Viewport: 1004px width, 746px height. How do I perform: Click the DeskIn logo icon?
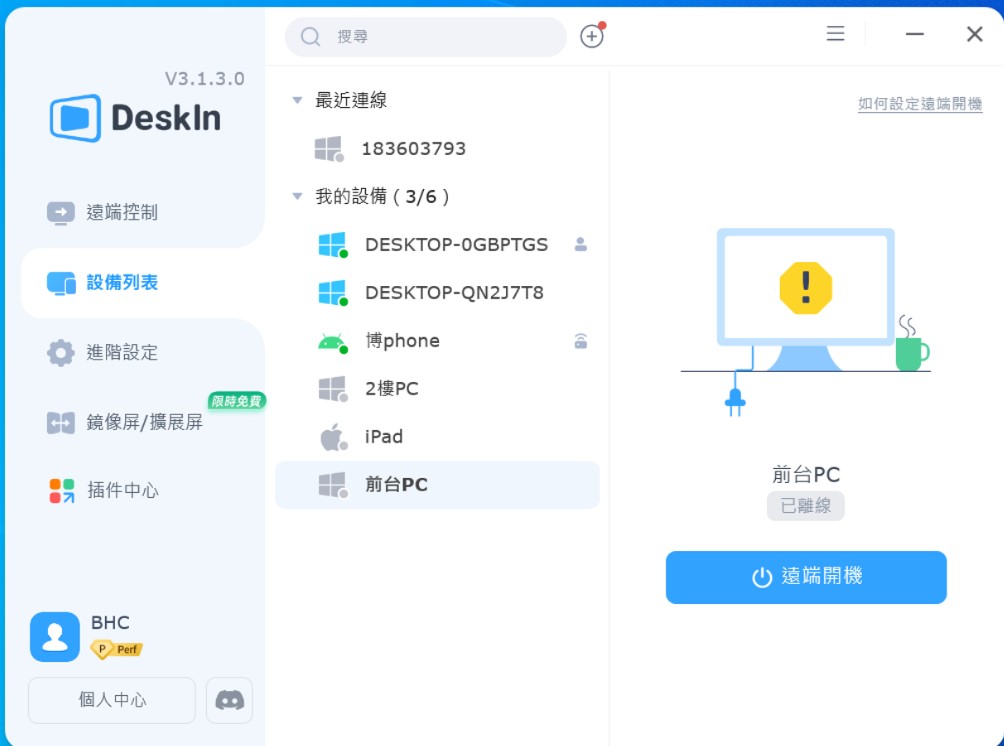[x=76, y=118]
